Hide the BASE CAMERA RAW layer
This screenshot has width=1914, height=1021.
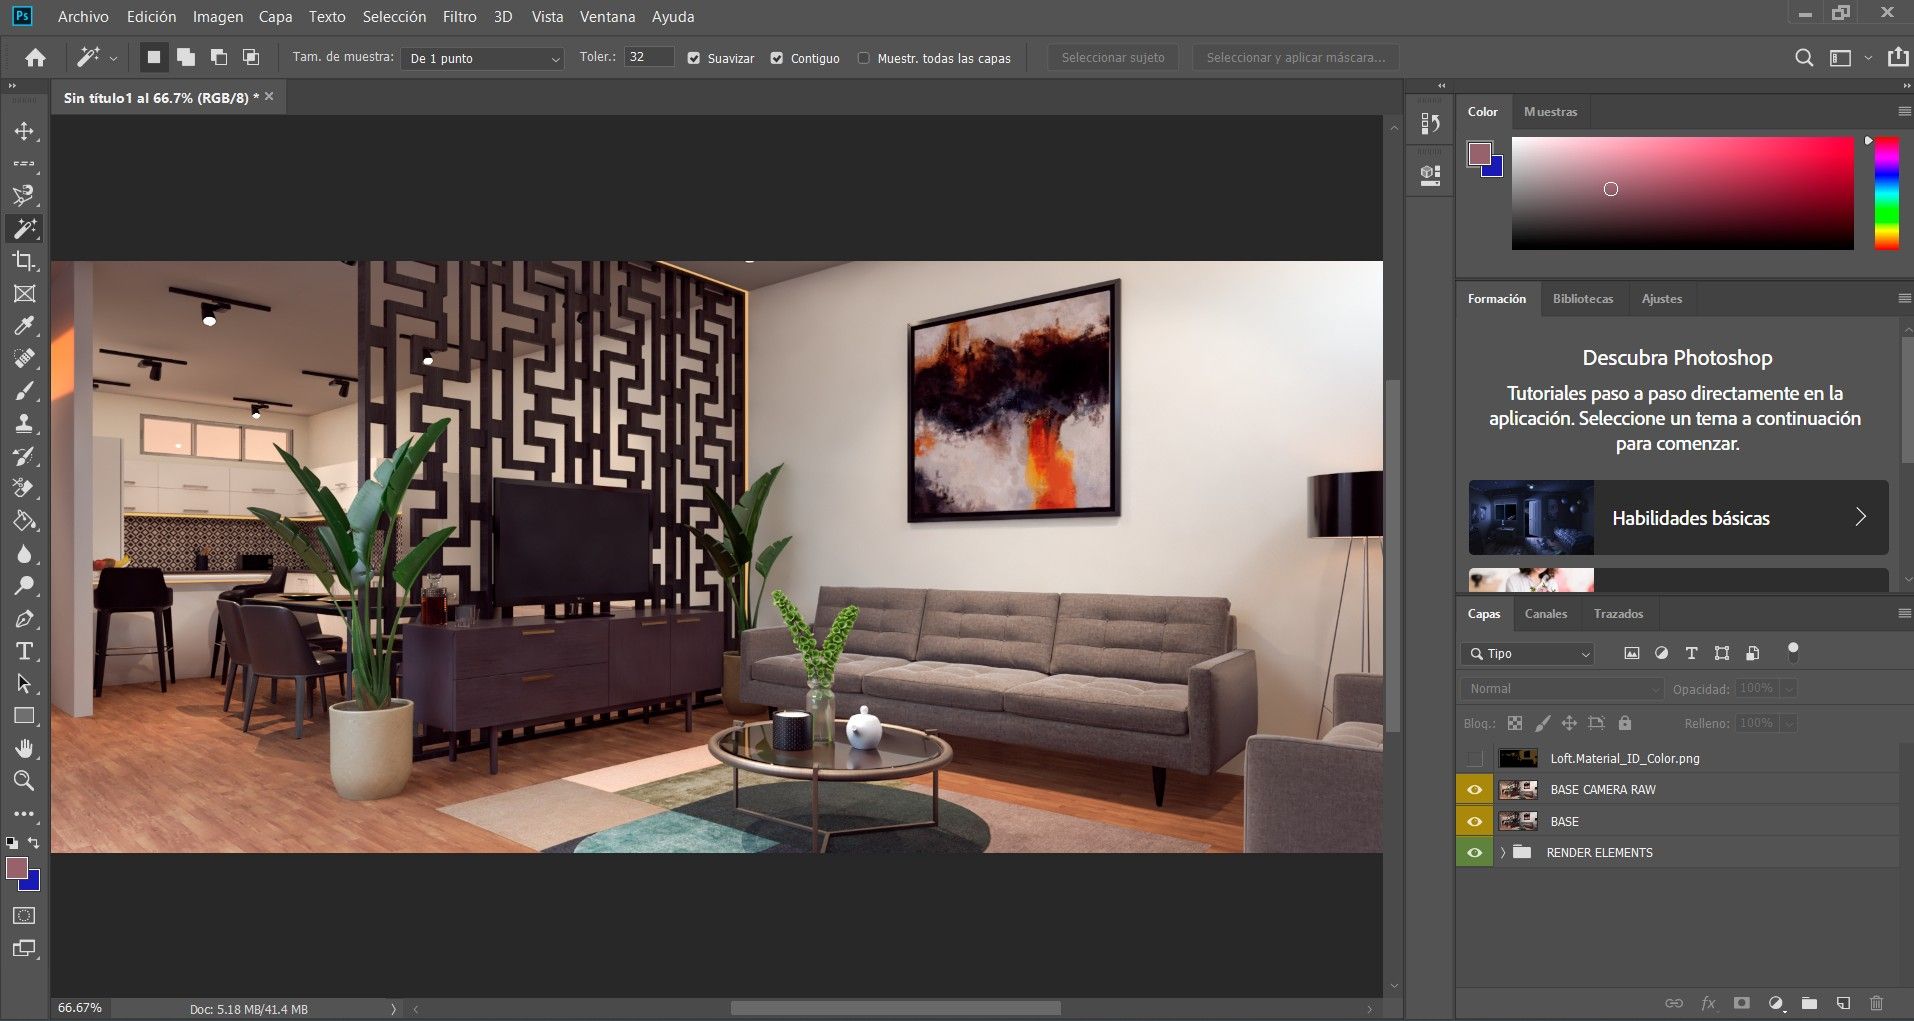pos(1474,790)
